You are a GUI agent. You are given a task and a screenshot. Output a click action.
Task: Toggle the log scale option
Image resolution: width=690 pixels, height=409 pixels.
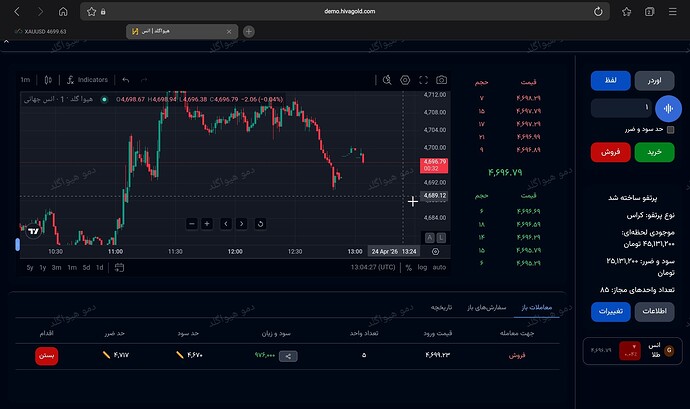[x=422, y=267]
